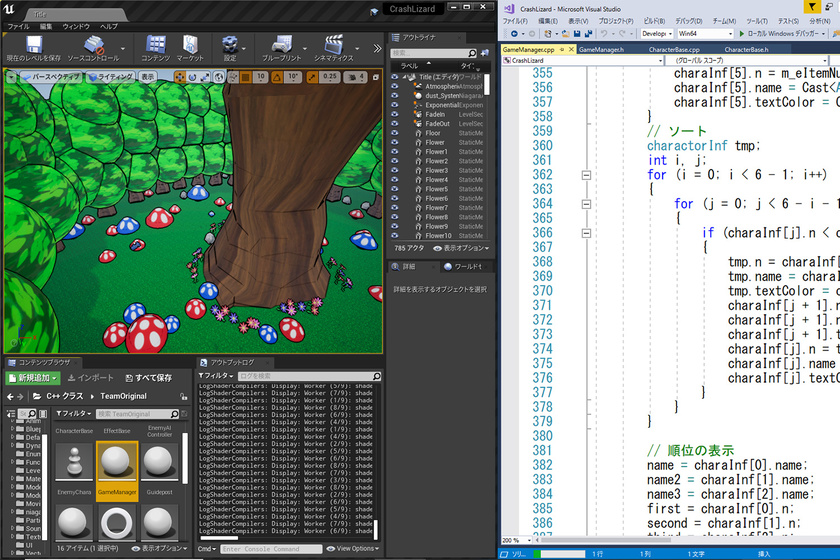Collapse the for loop at line 362

(x=586, y=175)
